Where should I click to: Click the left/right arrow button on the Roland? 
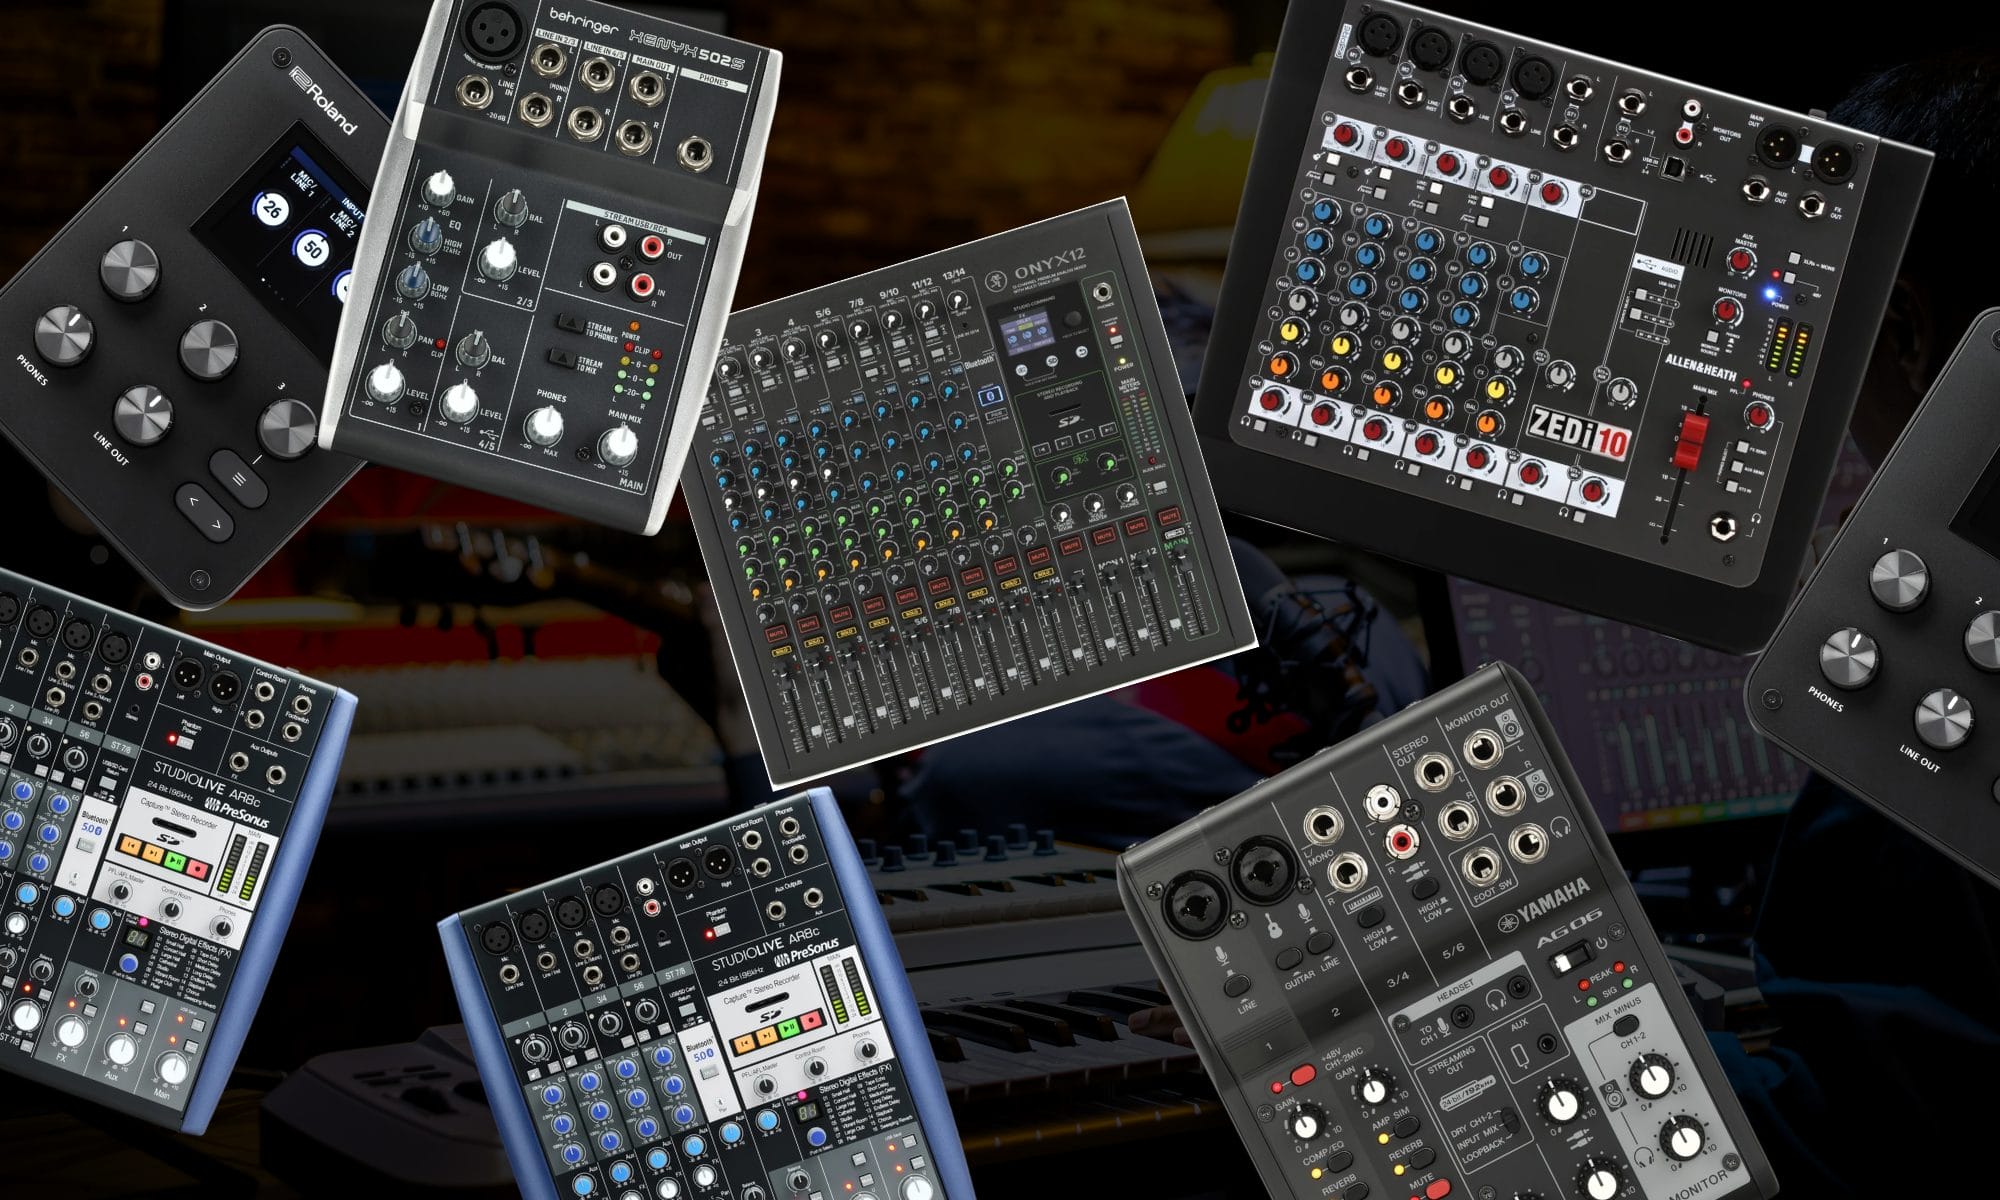coord(205,511)
